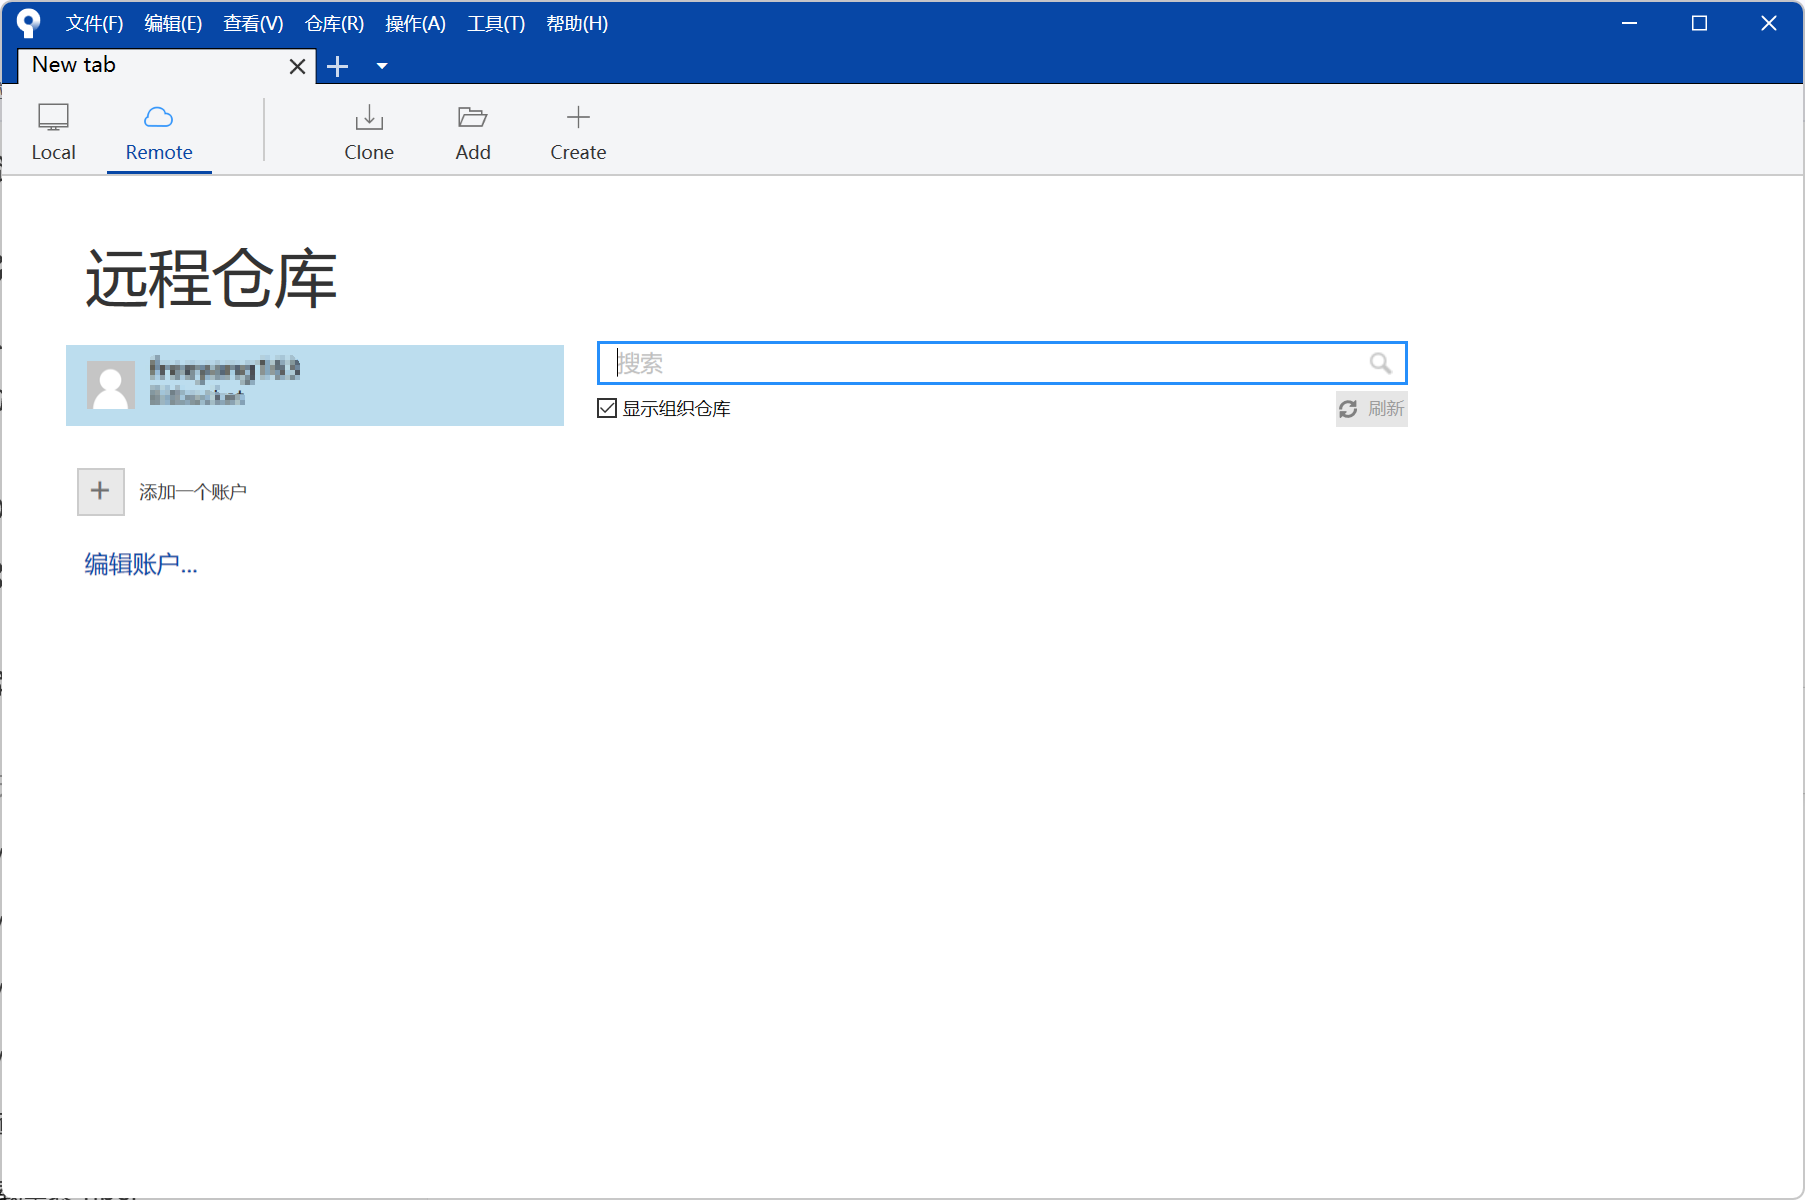Click the plus icon to add account
This screenshot has height=1200, width=1805.
(101, 491)
